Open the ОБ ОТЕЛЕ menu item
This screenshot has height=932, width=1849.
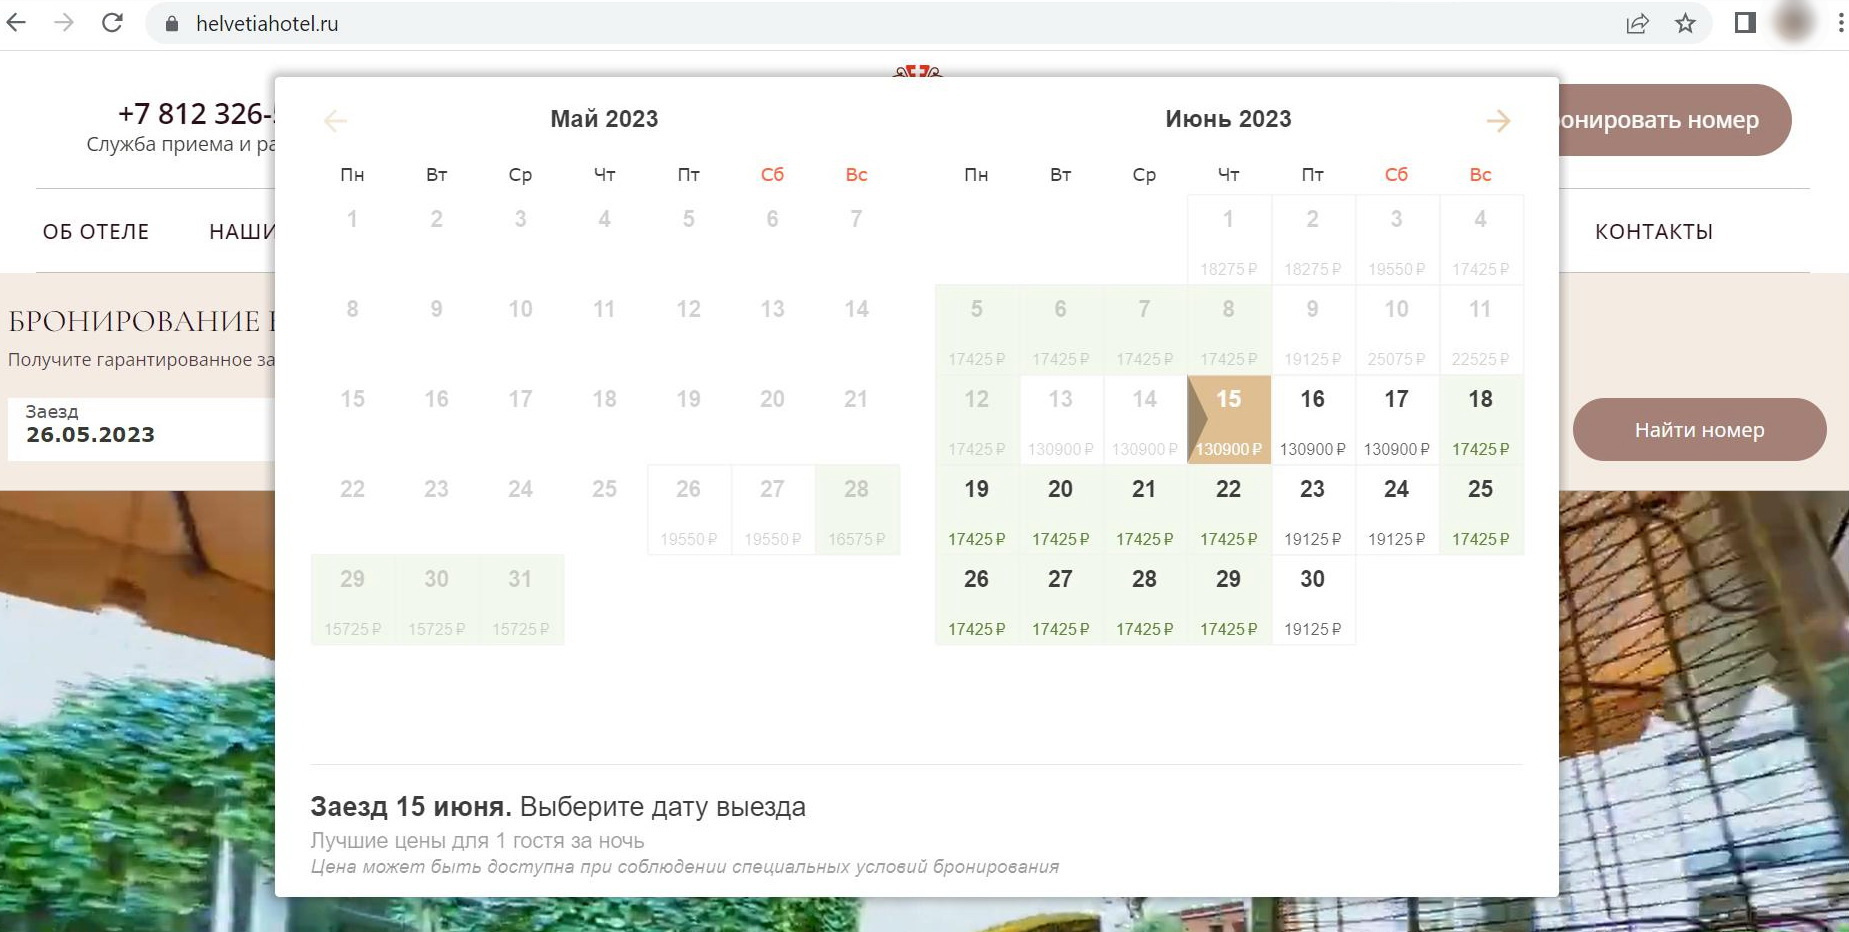coord(96,232)
